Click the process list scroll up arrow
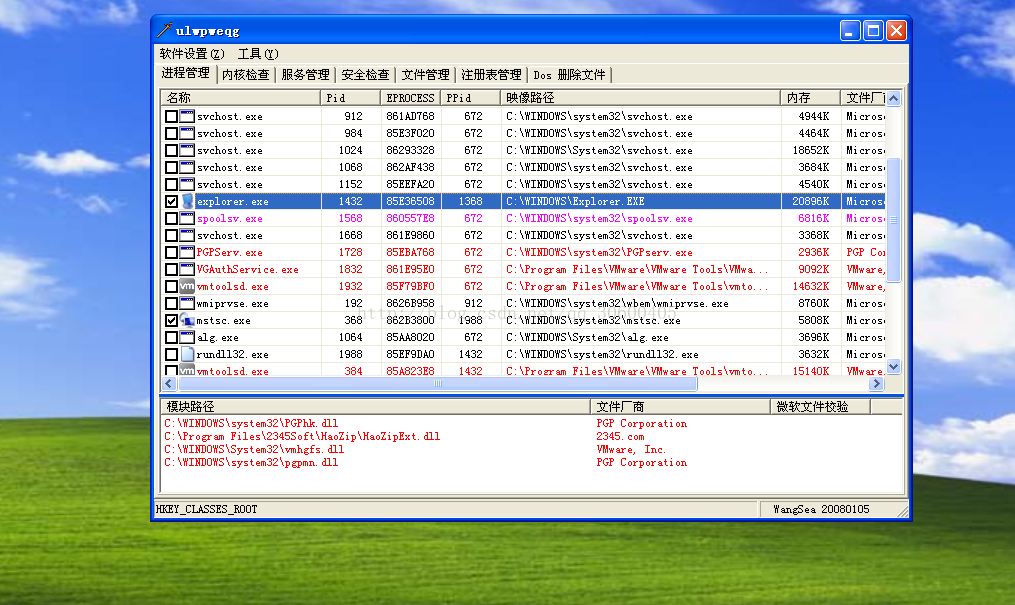This screenshot has width=1015, height=605. 893,98
